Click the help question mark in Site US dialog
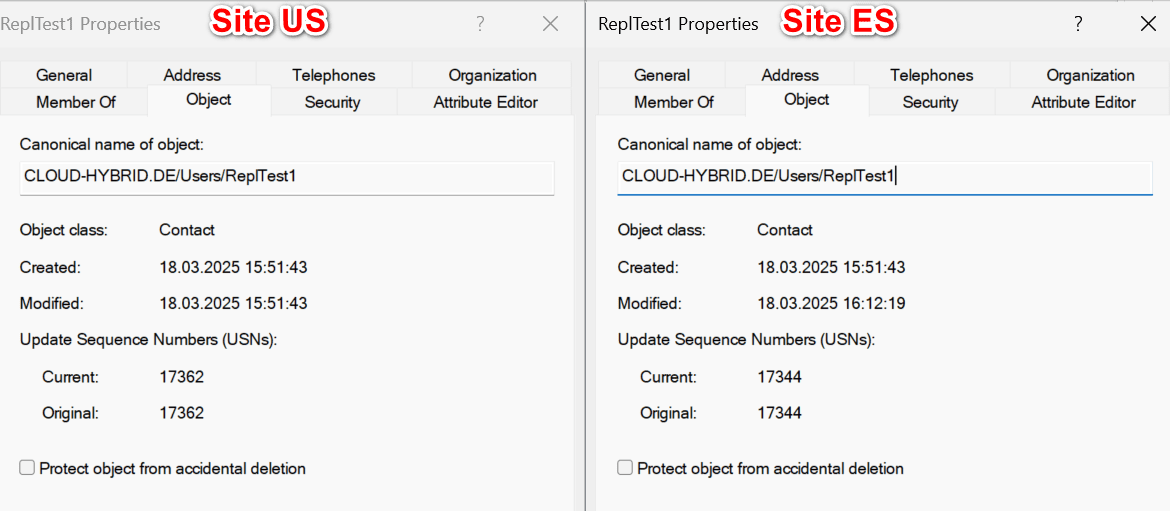This screenshot has height=511, width=1170. 480,24
